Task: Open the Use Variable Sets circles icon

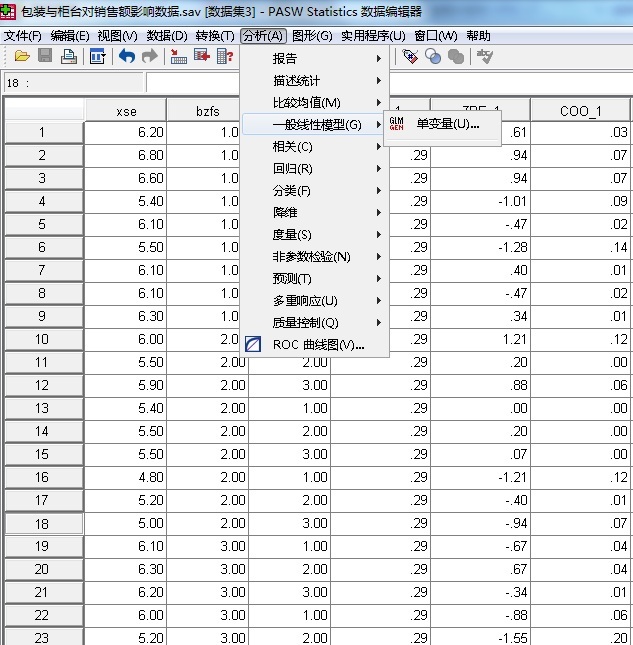Action: (x=433, y=56)
